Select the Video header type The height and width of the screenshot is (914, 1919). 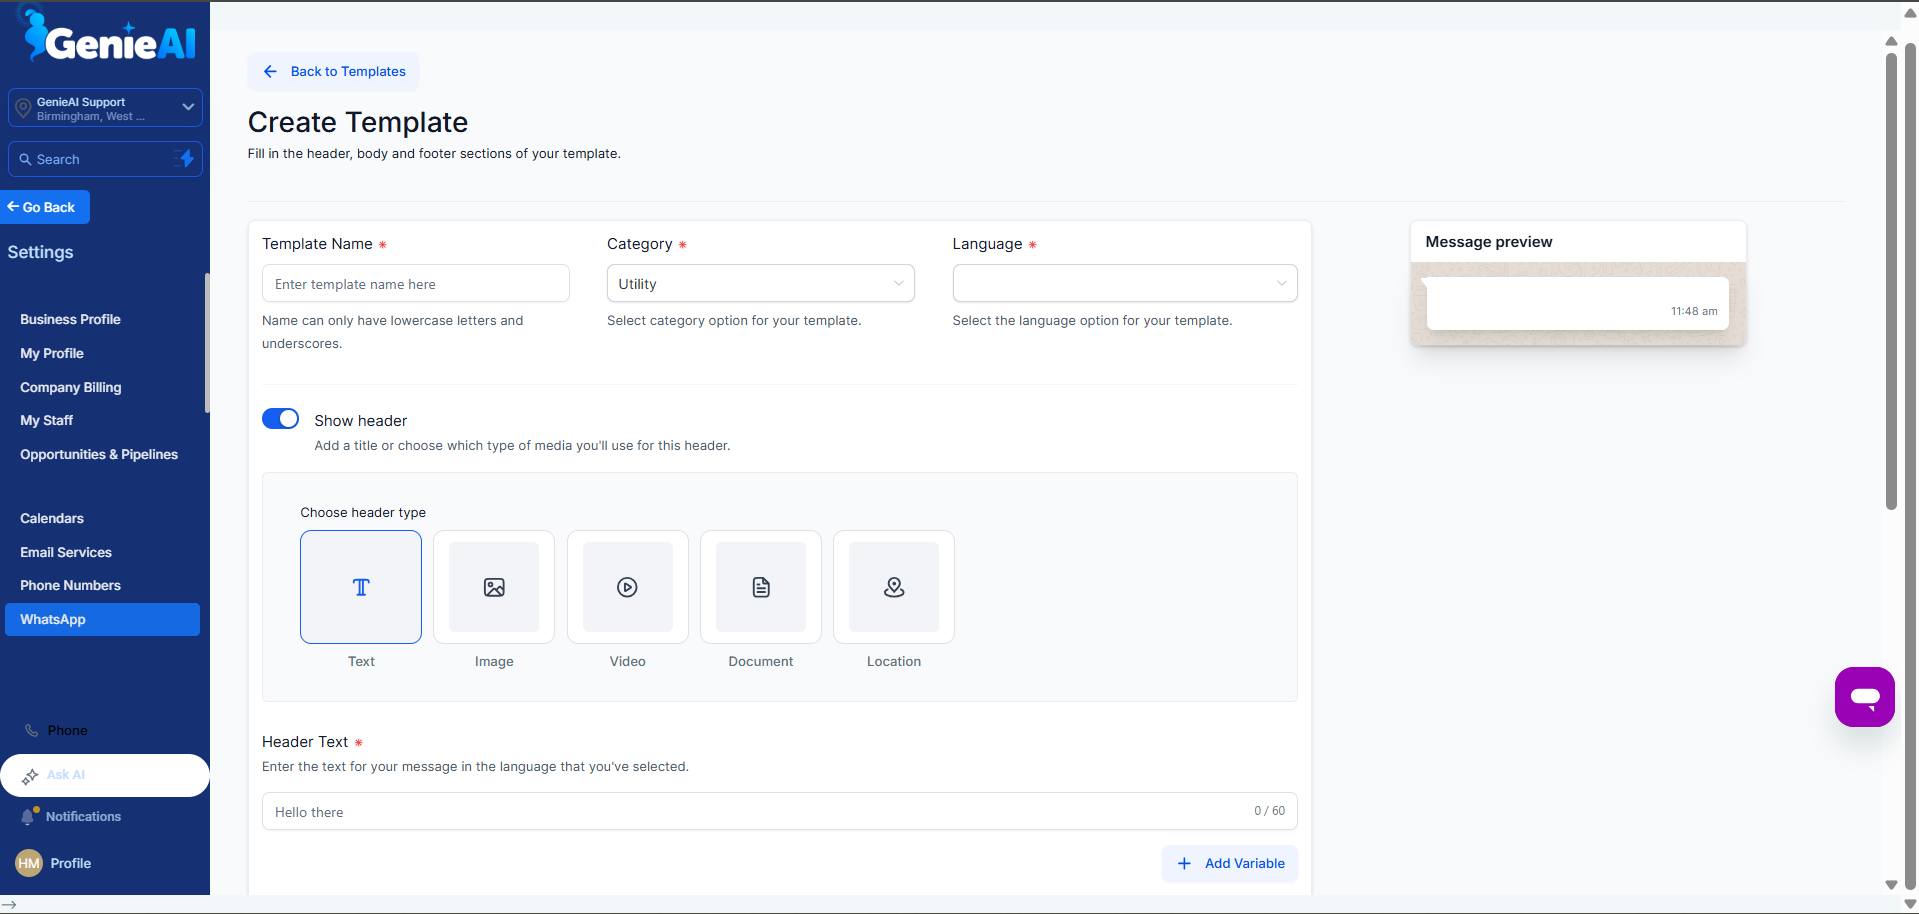click(627, 587)
